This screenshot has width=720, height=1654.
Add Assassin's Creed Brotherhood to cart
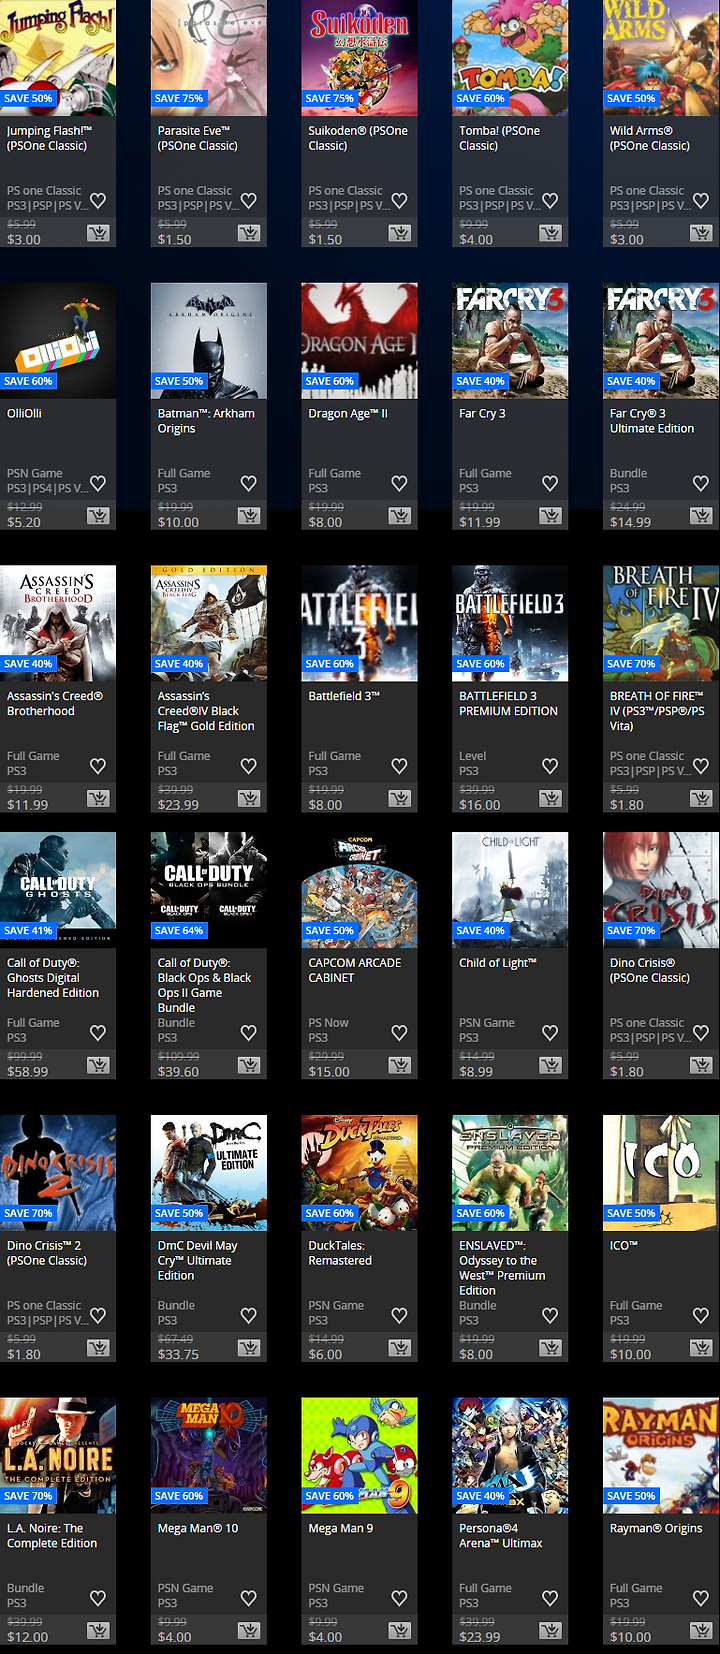[98, 798]
